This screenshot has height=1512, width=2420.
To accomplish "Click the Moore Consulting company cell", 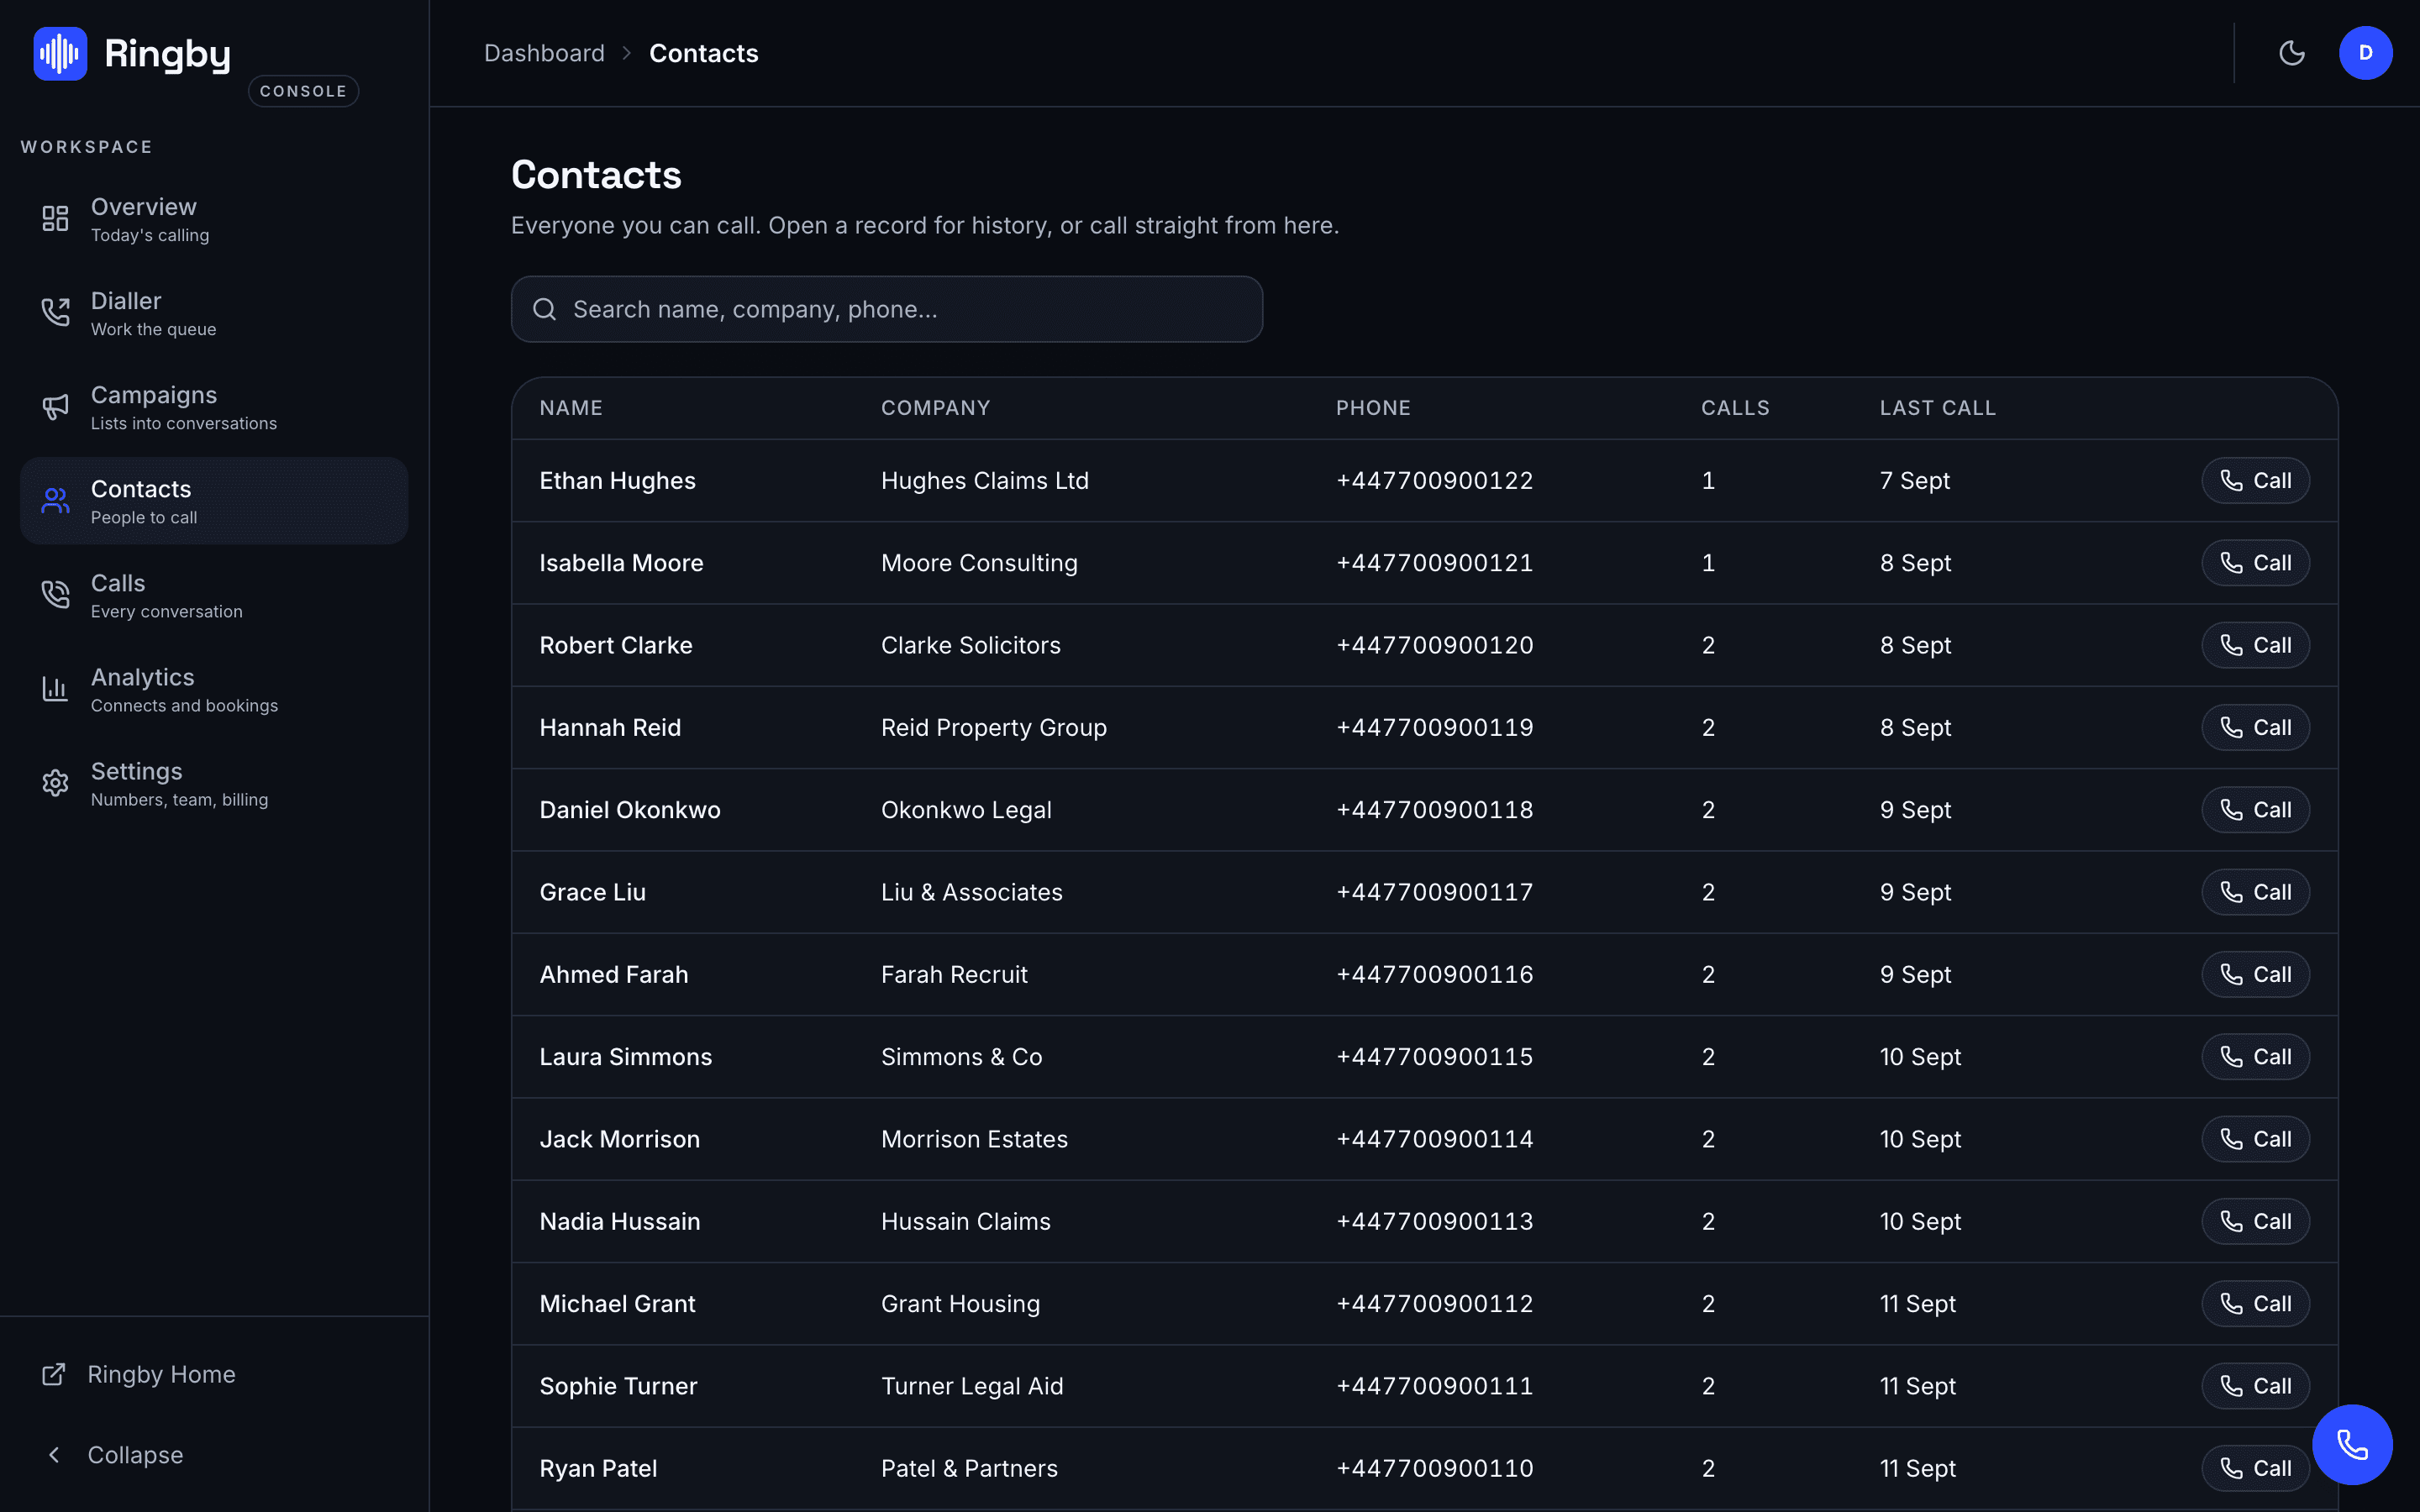I will click(979, 563).
